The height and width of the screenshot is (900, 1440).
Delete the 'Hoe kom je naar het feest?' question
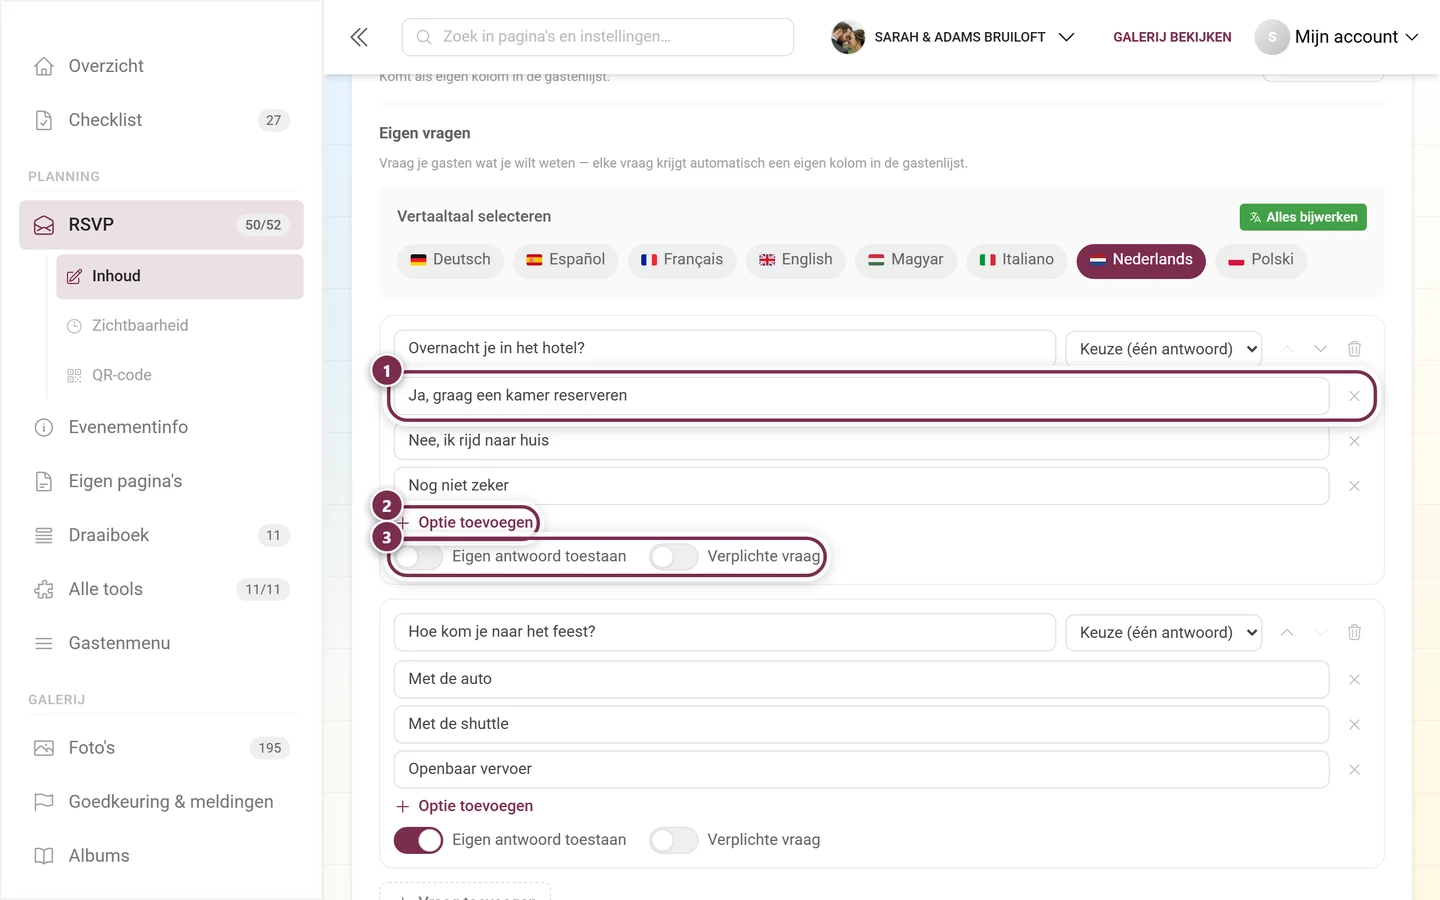click(1354, 632)
